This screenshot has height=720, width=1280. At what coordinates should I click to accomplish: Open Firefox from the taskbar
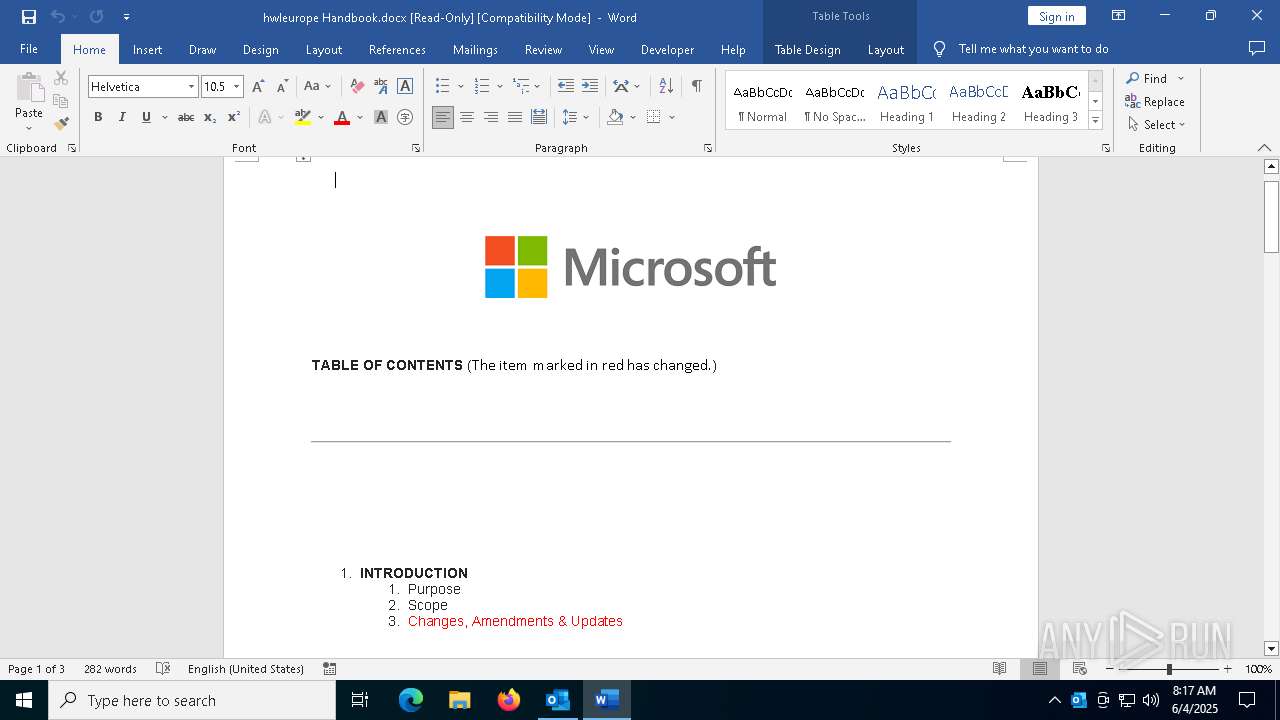pyautogui.click(x=509, y=700)
